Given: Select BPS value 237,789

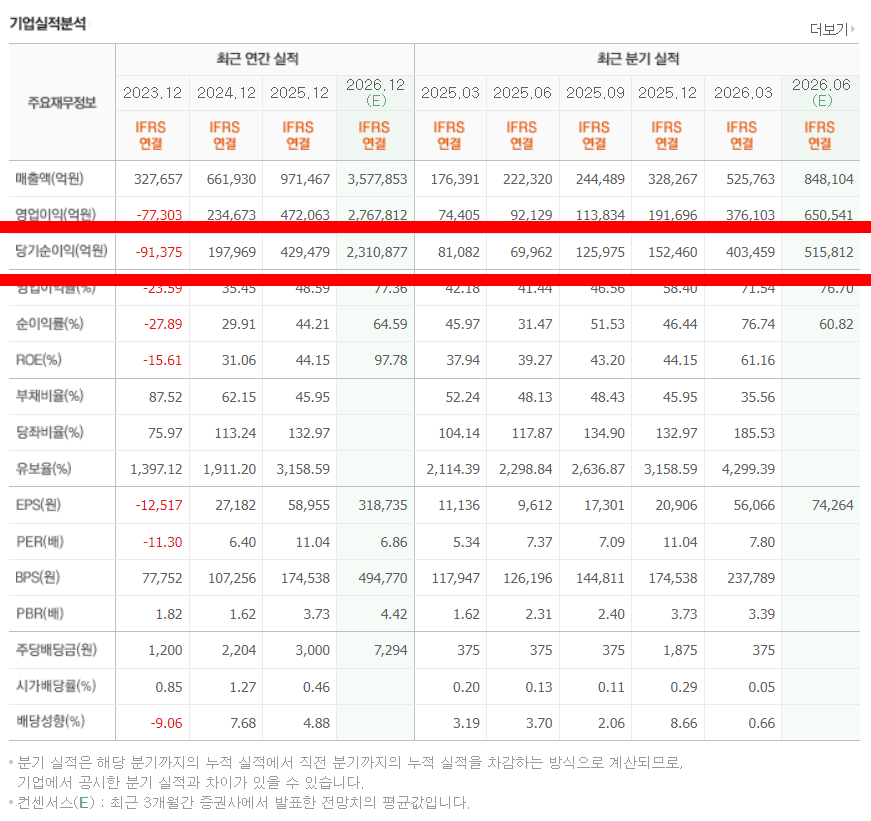Looking at the screenshot, I should click(x=751, y=578).
